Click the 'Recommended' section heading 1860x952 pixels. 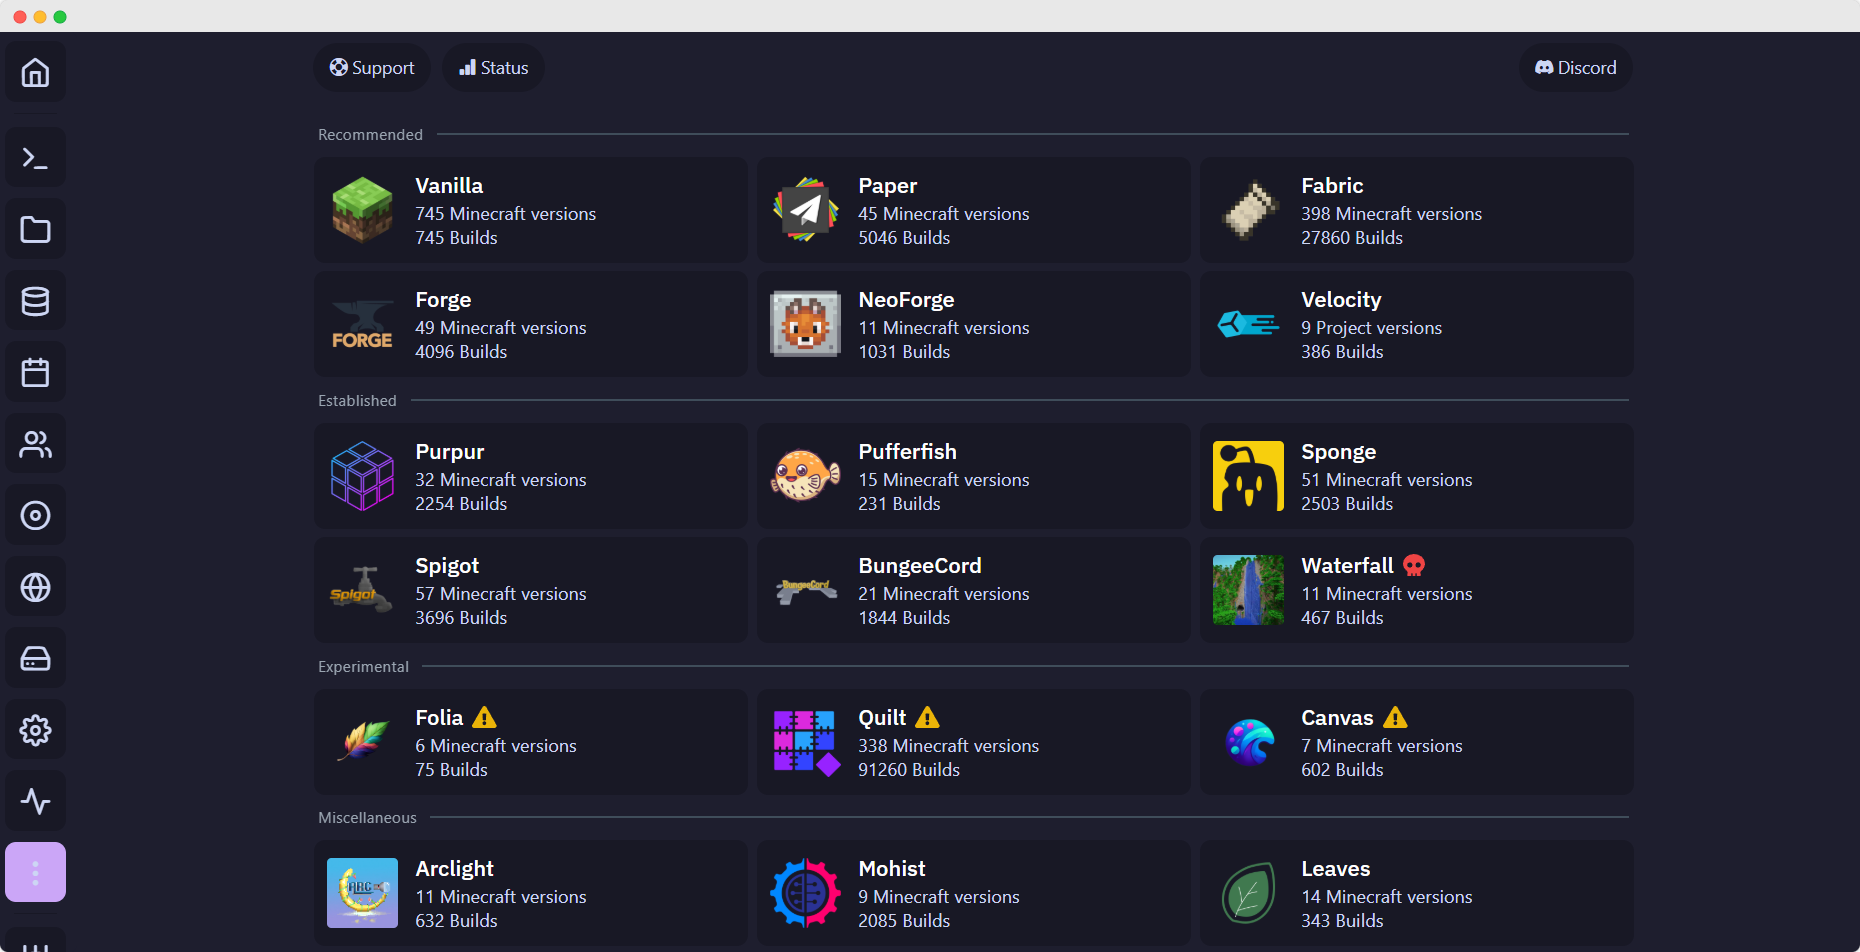(x=370, y=135)
